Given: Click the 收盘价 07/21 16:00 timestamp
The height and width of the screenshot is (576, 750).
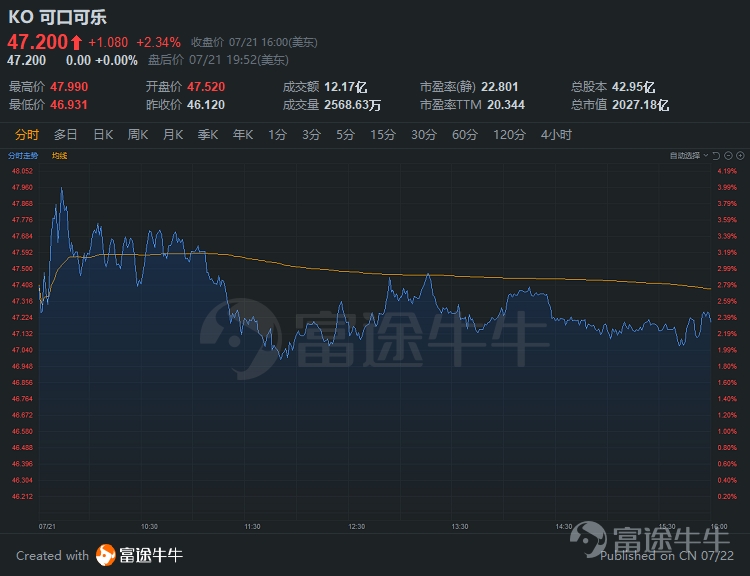Looking at the screenshot, I should point(254,43).
